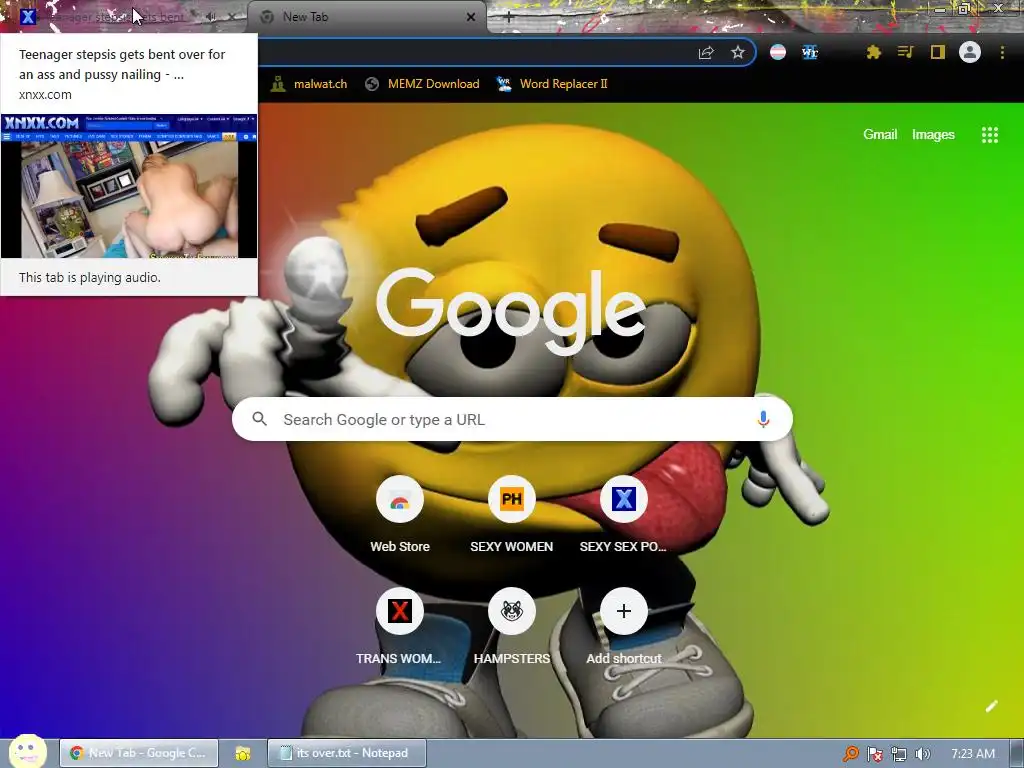The height and width of the screenshot is (768, 1024).
Task: Switch to the New Tab tab
Action: (x=367, y=17)
